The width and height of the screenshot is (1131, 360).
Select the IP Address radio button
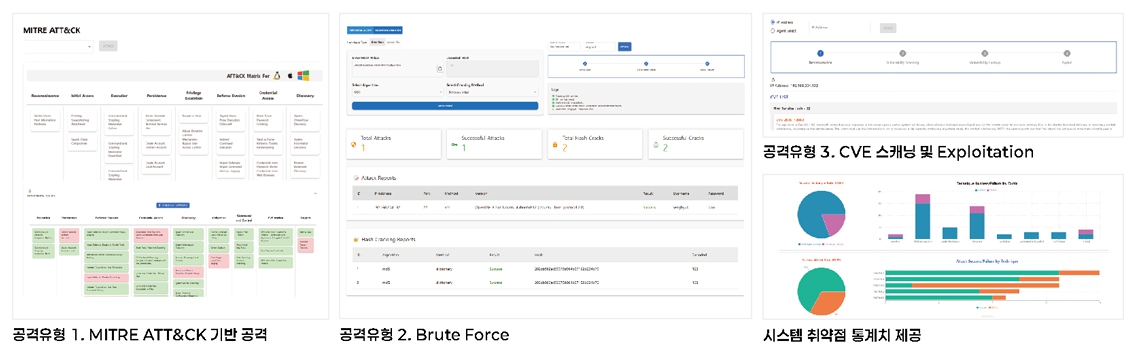click(773, 22)
